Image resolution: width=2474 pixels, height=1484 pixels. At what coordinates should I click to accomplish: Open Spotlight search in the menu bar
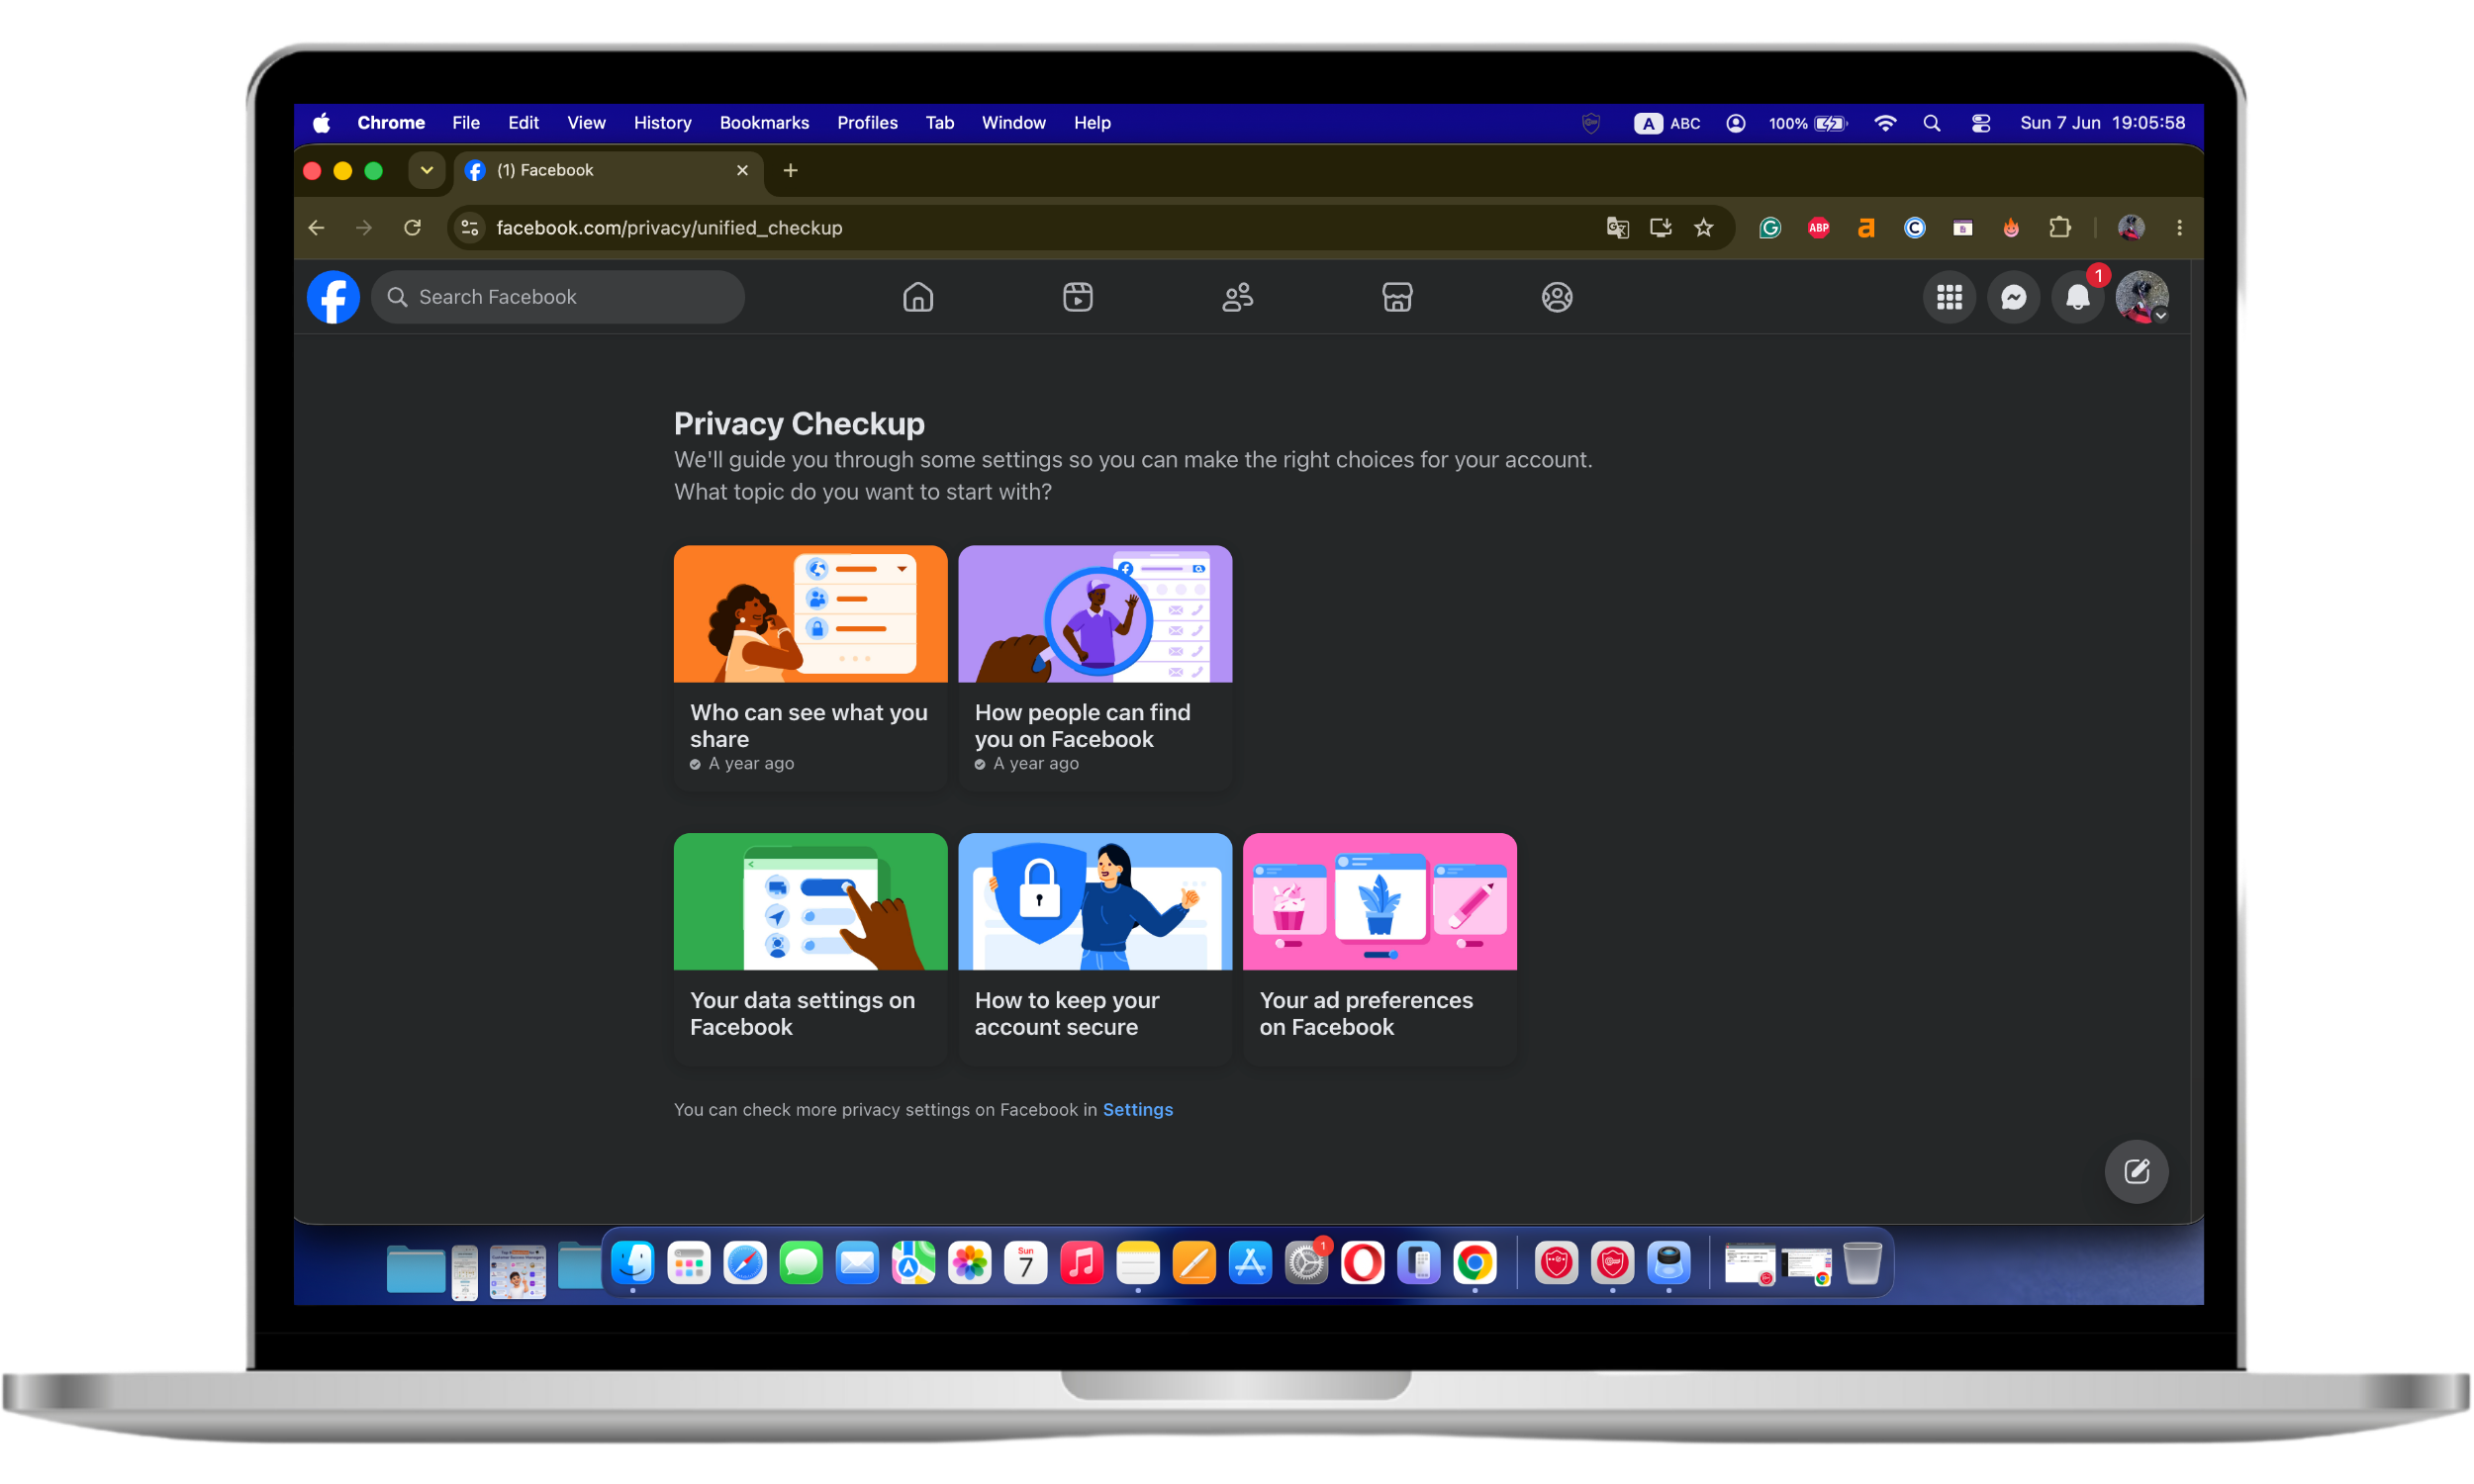click(x=1931, y=123)
